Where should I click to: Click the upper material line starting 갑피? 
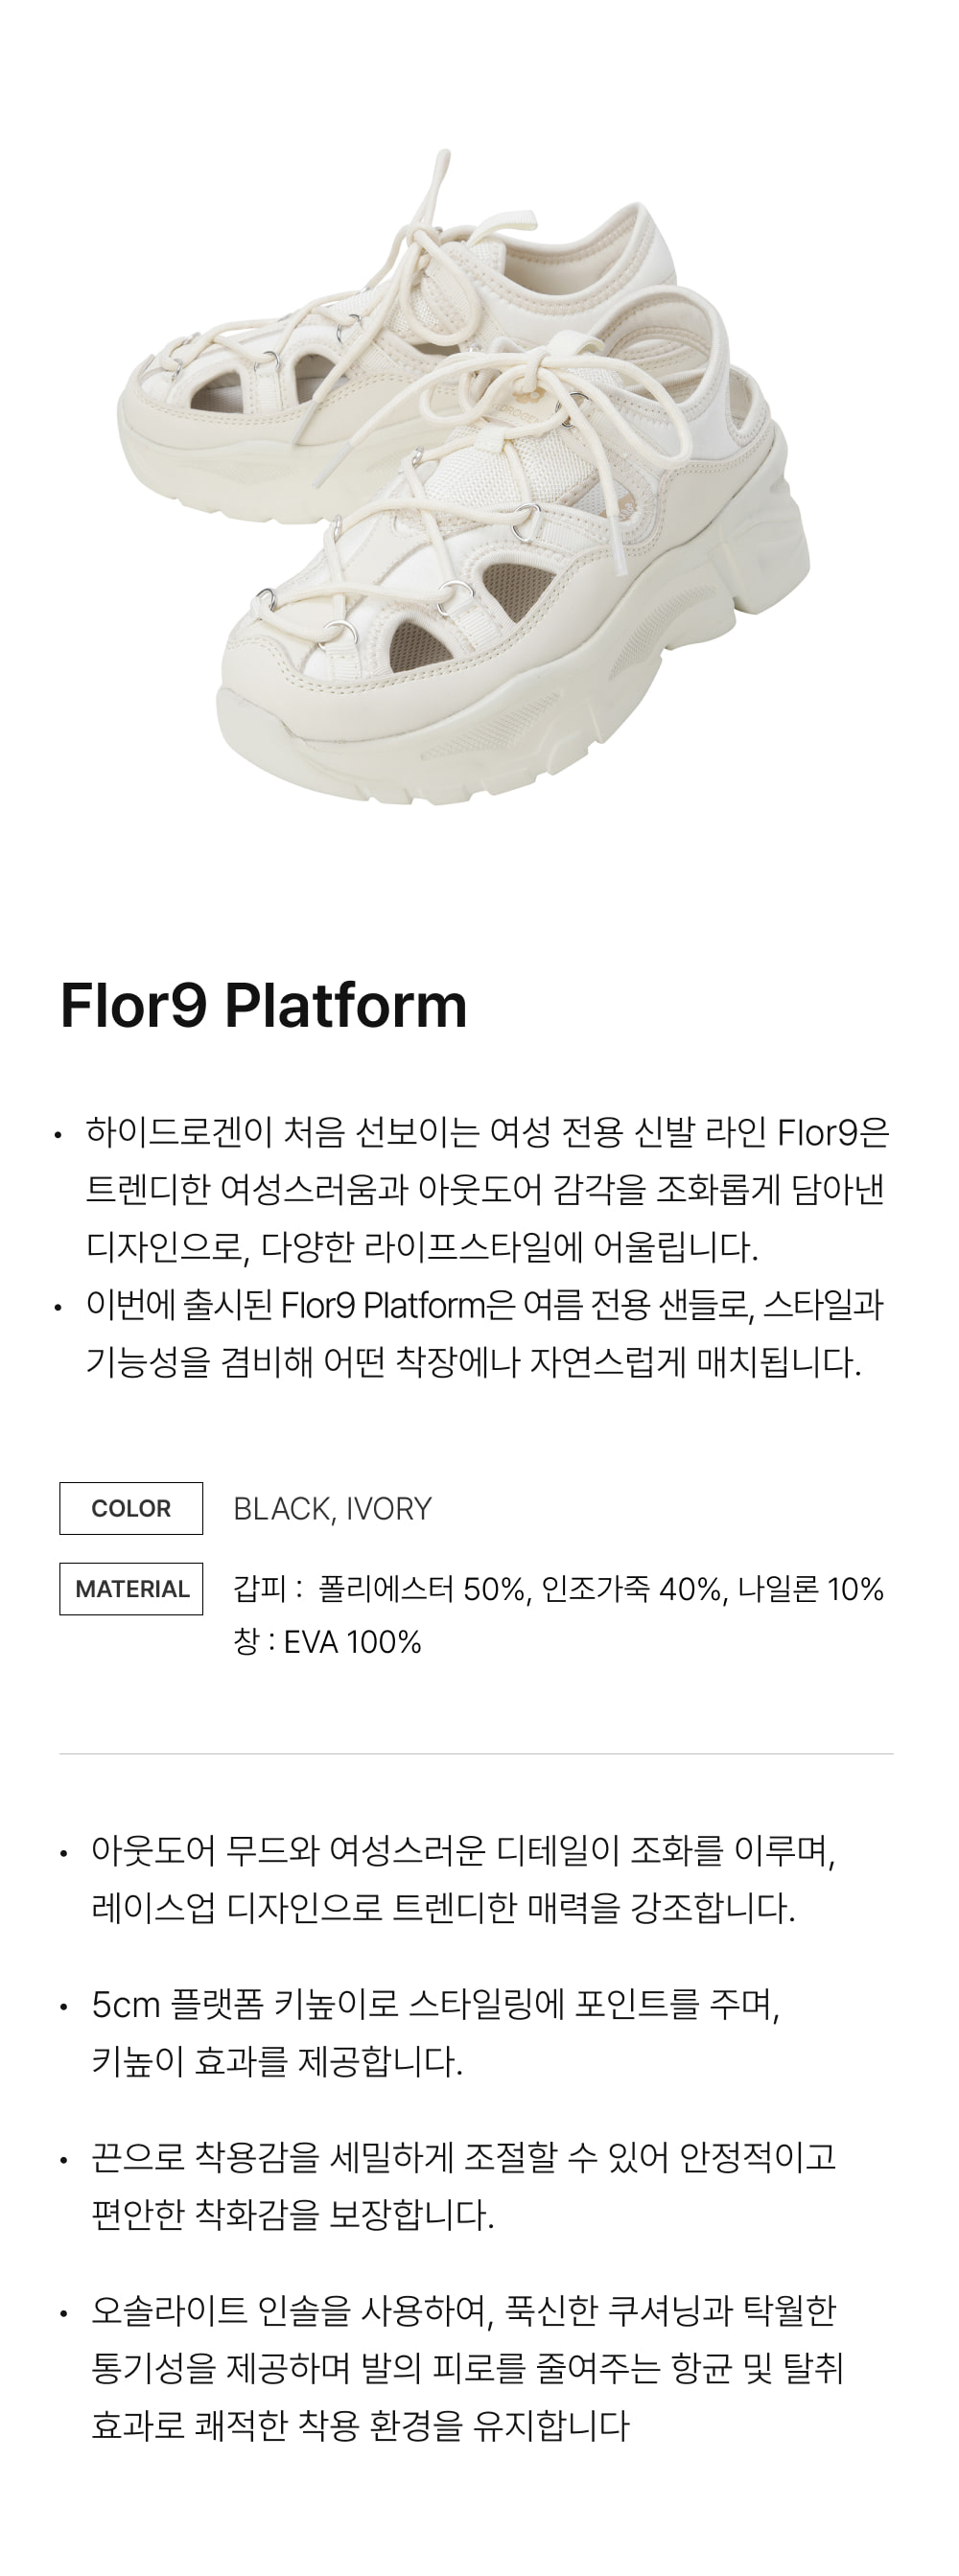pos(558,1589)
